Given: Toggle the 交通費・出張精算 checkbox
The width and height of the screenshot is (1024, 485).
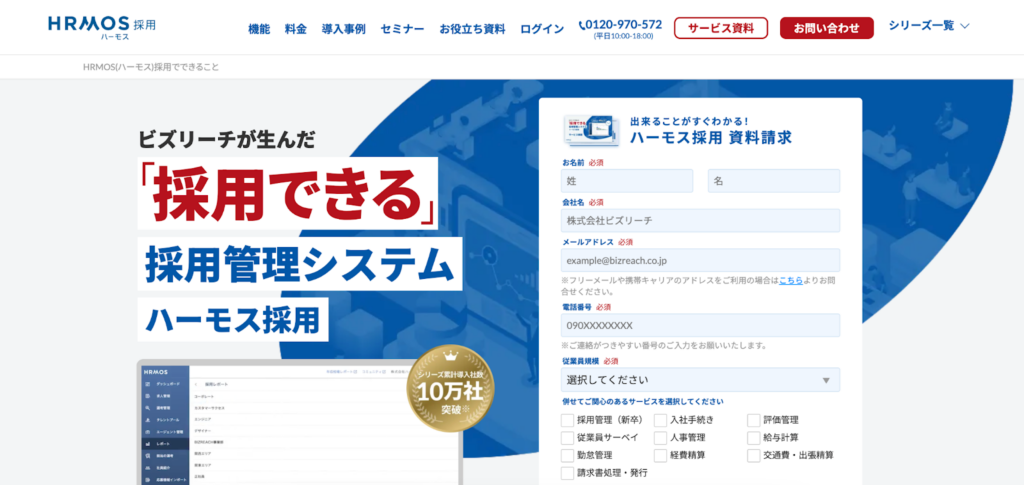Looking at the screenshot, I should [x=753, y=456].
